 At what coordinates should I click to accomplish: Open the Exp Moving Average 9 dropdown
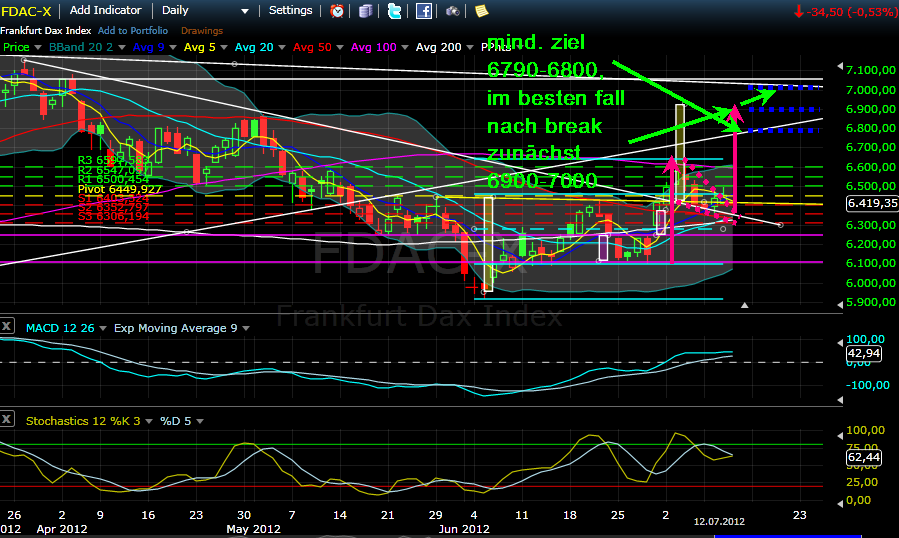point(245,328)
